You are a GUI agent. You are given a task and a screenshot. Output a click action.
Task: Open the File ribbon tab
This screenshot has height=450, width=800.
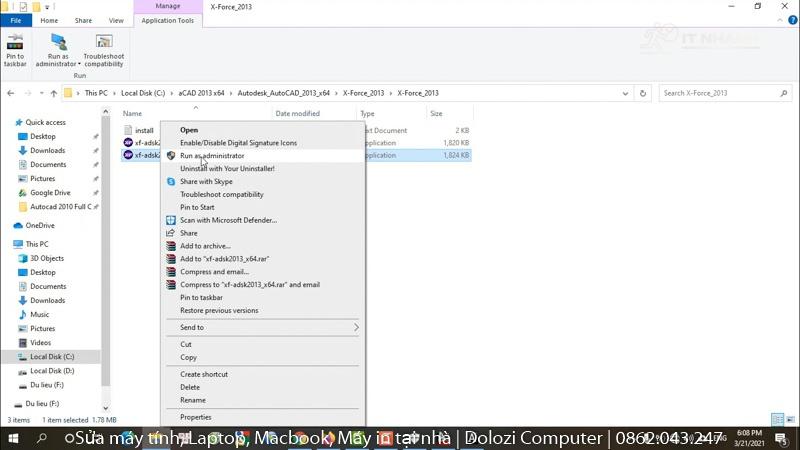click(16, 20)
